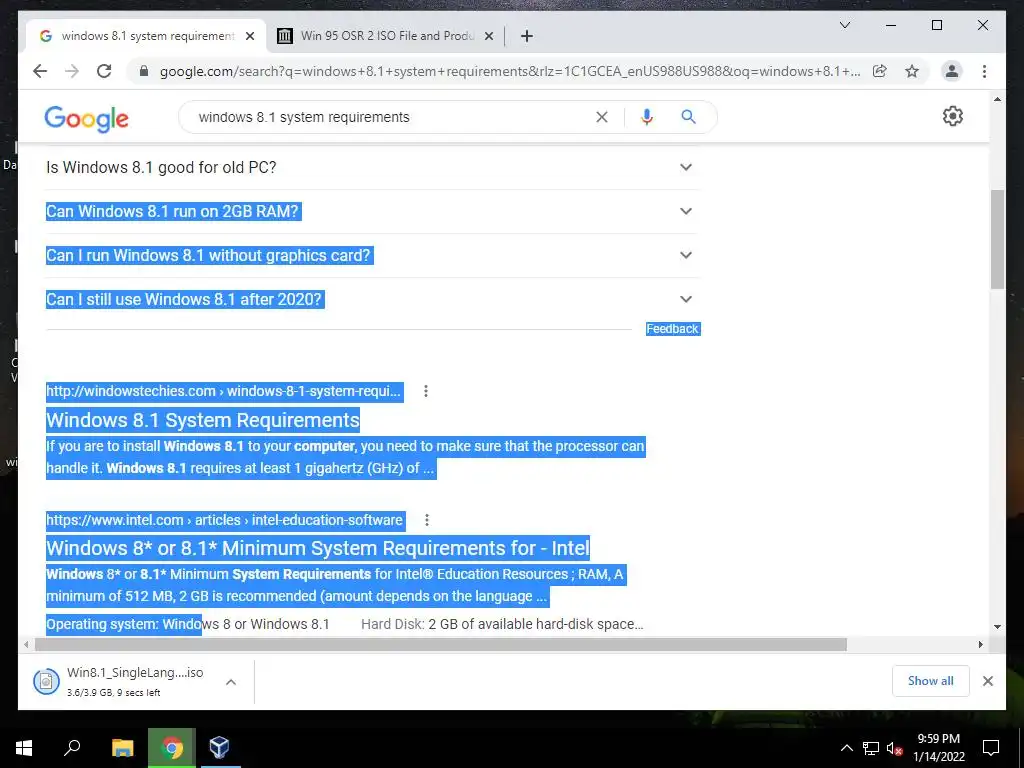Click the Win8.1 ISO download file icon

46,682
